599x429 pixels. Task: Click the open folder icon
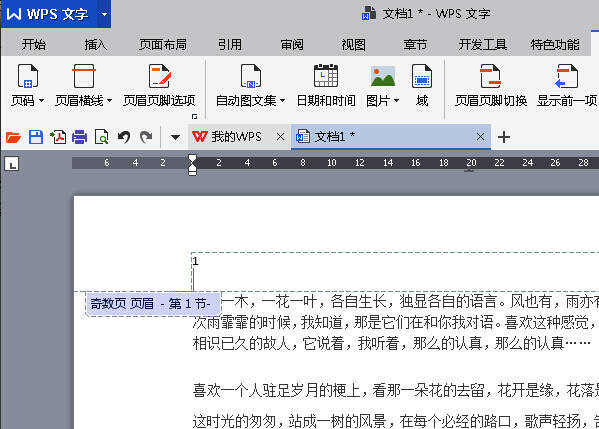click(13, 137)
